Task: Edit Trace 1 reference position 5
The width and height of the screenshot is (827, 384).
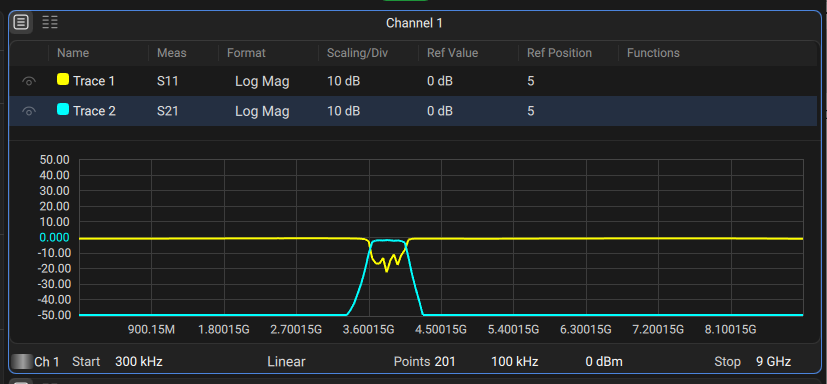Action: 531,81
